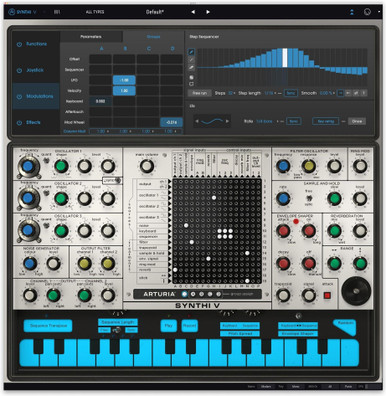This screenshot has height=396, width=386.
Task: Select the pencil draw tool in Step Sequencer
Action: [x=191, y=52]
